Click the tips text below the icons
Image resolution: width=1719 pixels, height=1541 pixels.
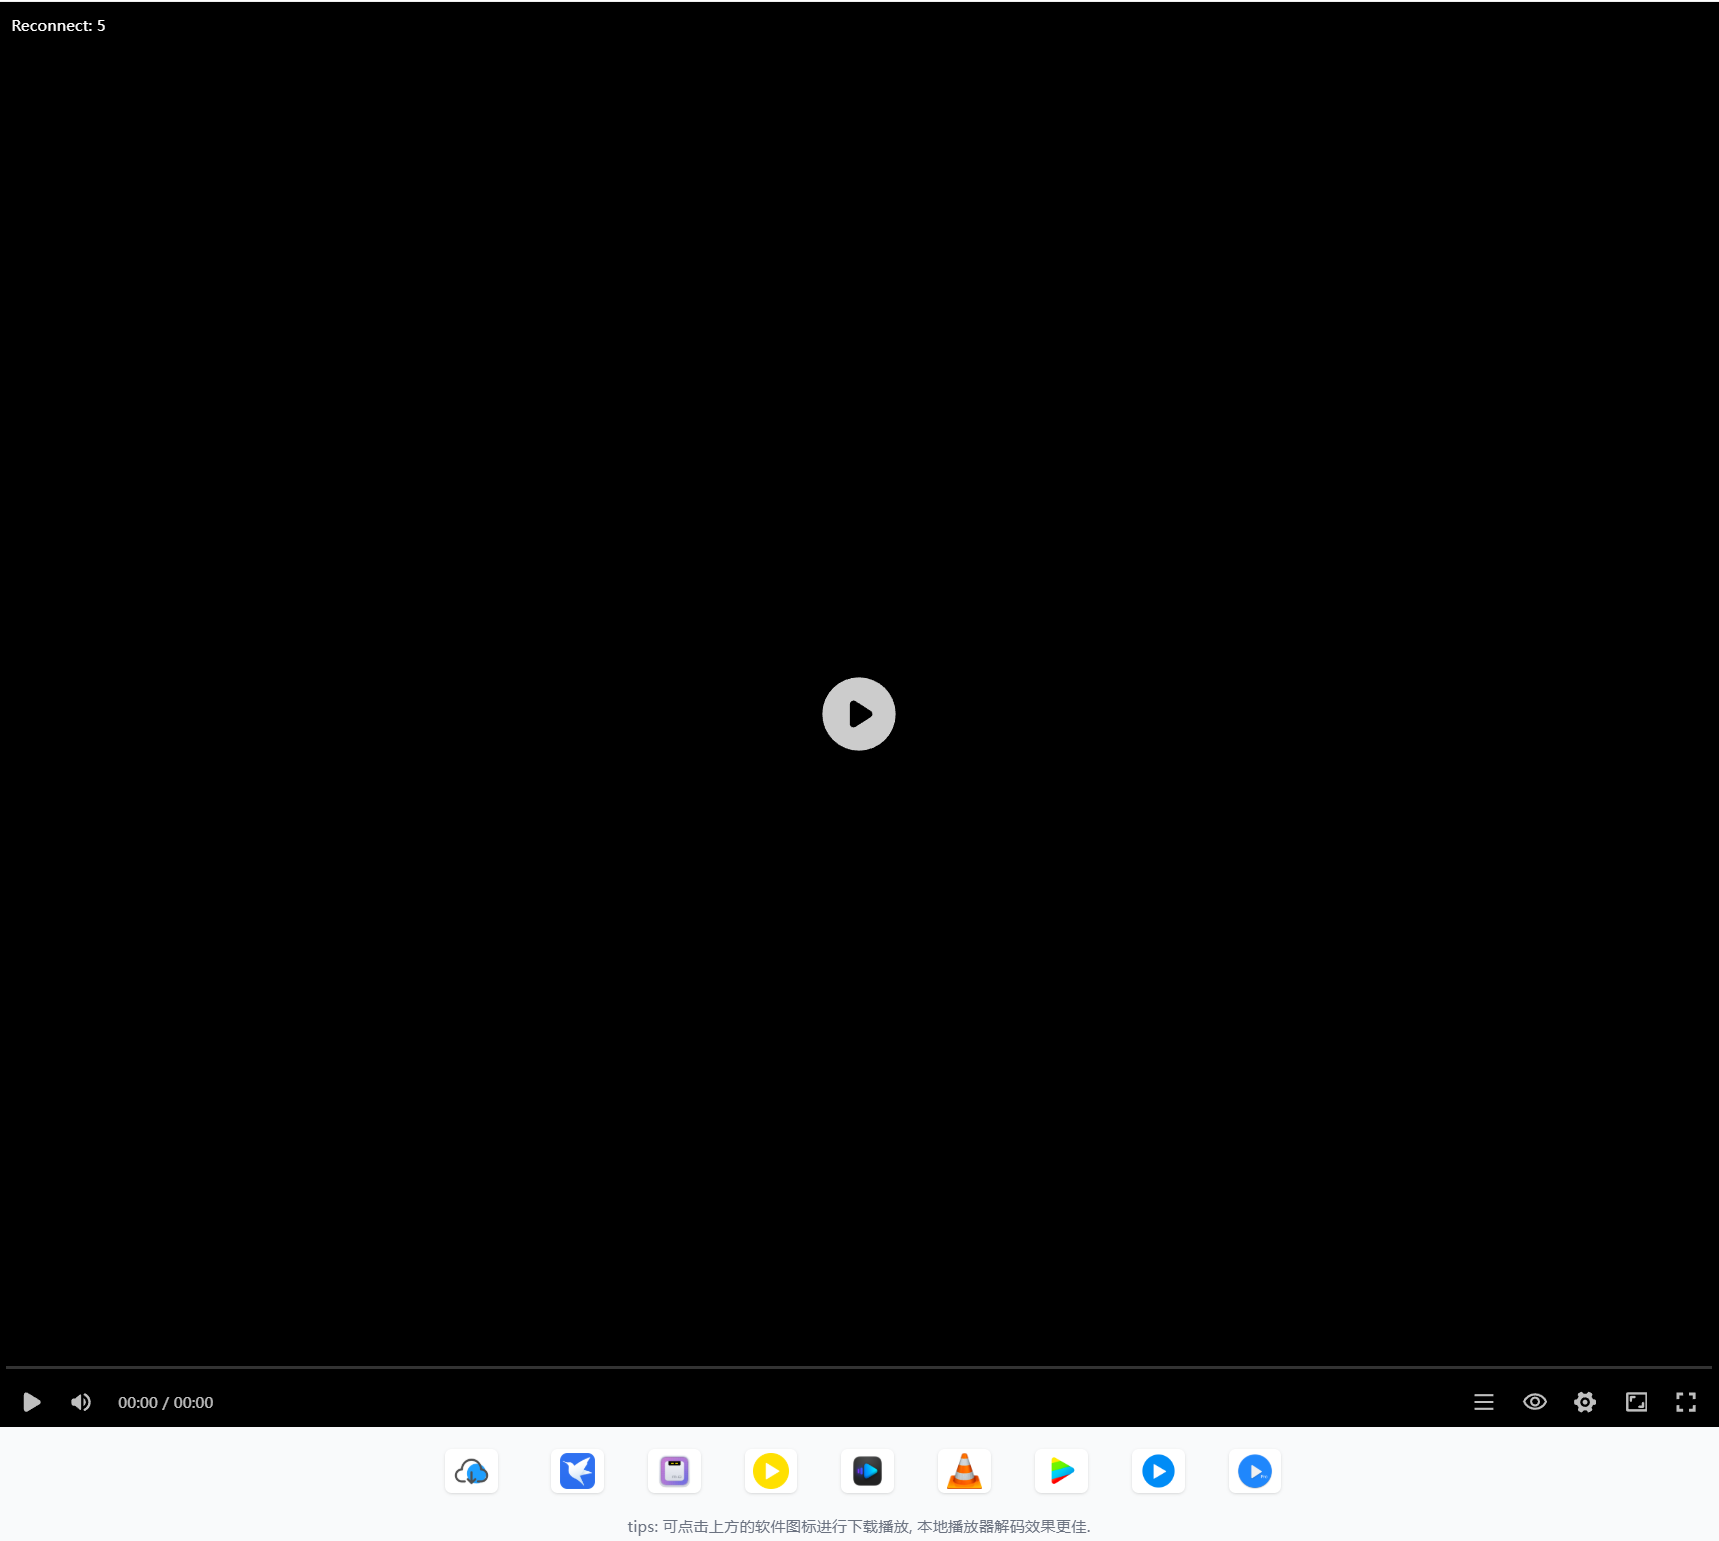858,1526
